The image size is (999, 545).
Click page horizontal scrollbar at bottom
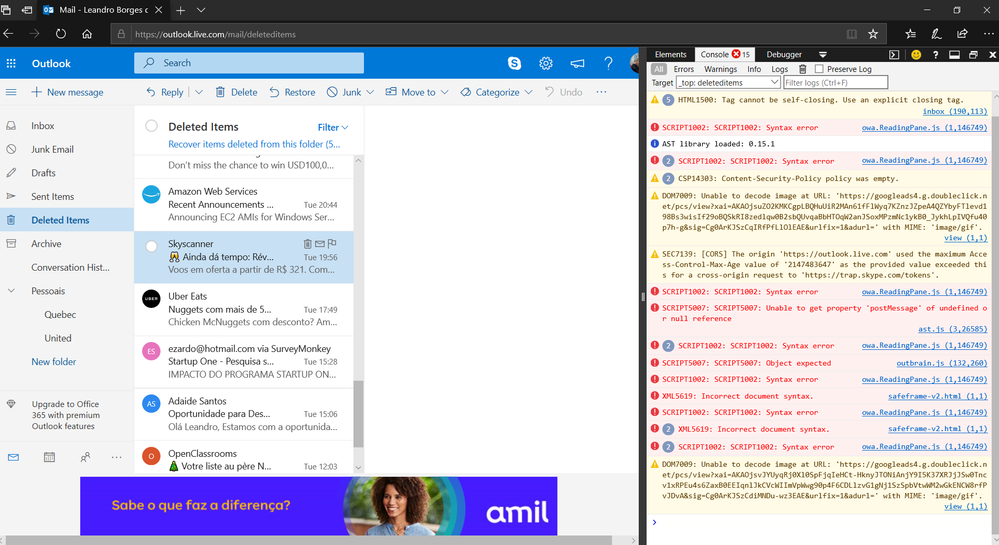click(x=309, y=540)
